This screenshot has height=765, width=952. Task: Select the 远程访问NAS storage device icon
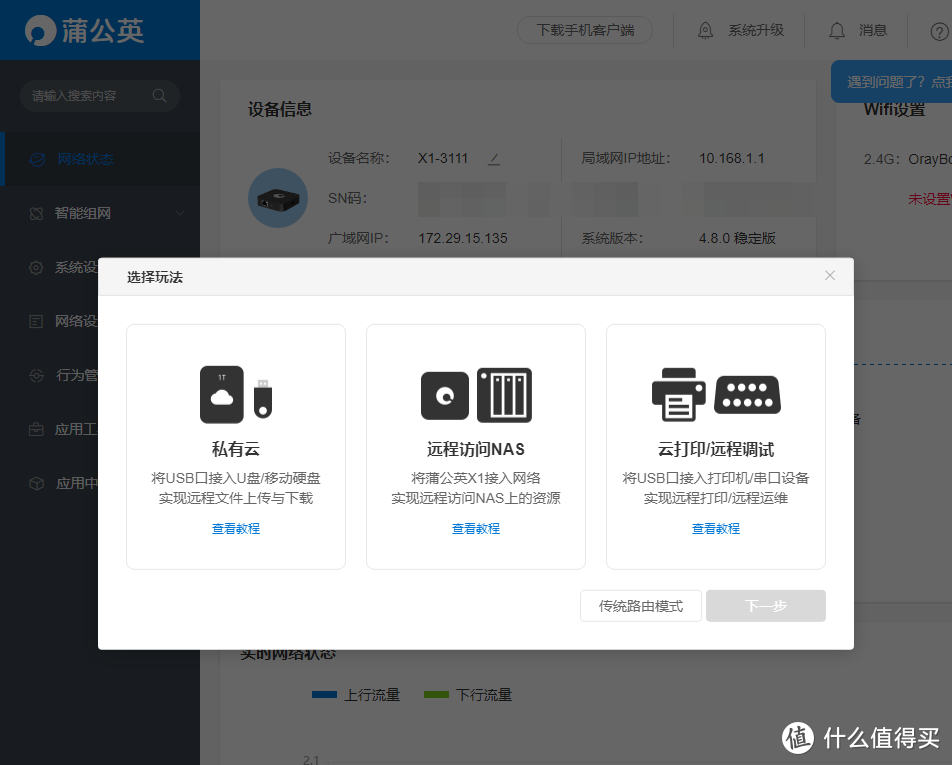(475, 395)
